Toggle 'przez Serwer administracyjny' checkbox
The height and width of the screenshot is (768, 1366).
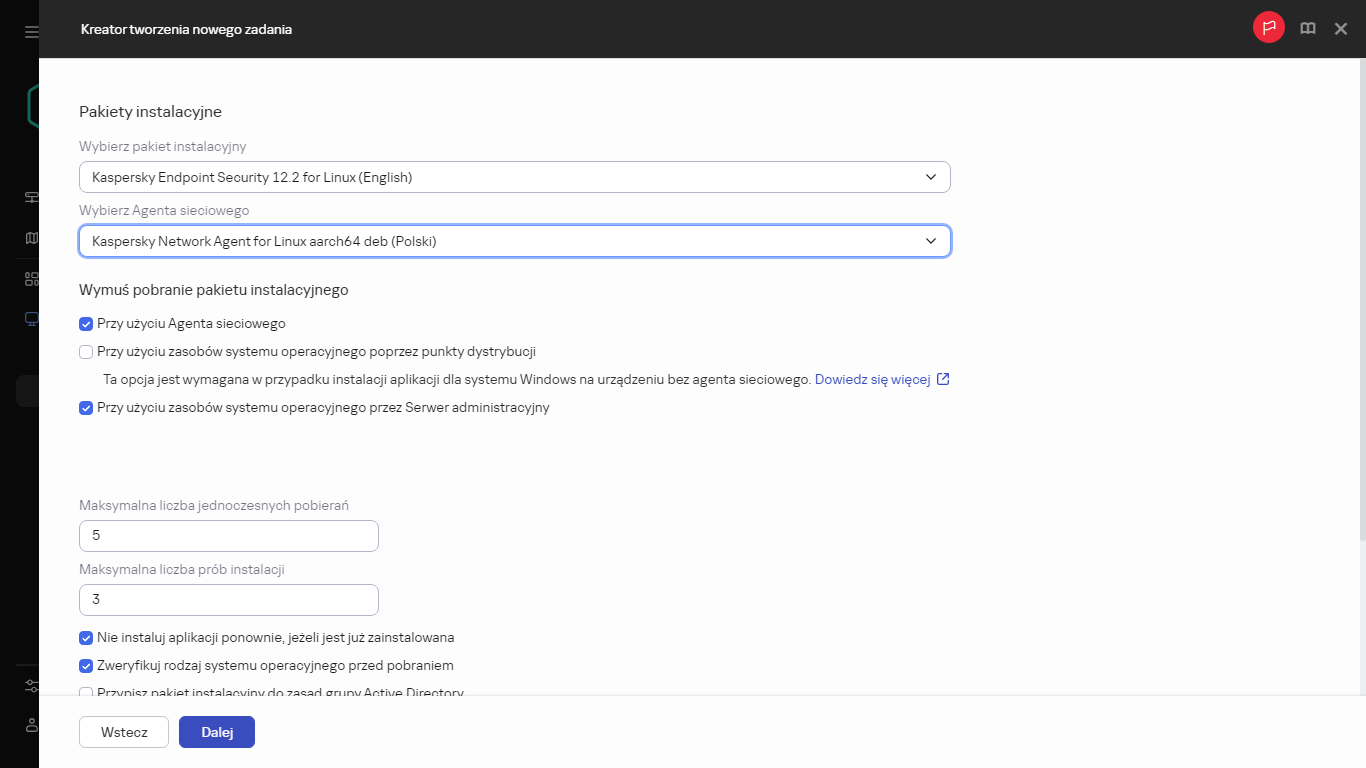(x=86, y=408)
